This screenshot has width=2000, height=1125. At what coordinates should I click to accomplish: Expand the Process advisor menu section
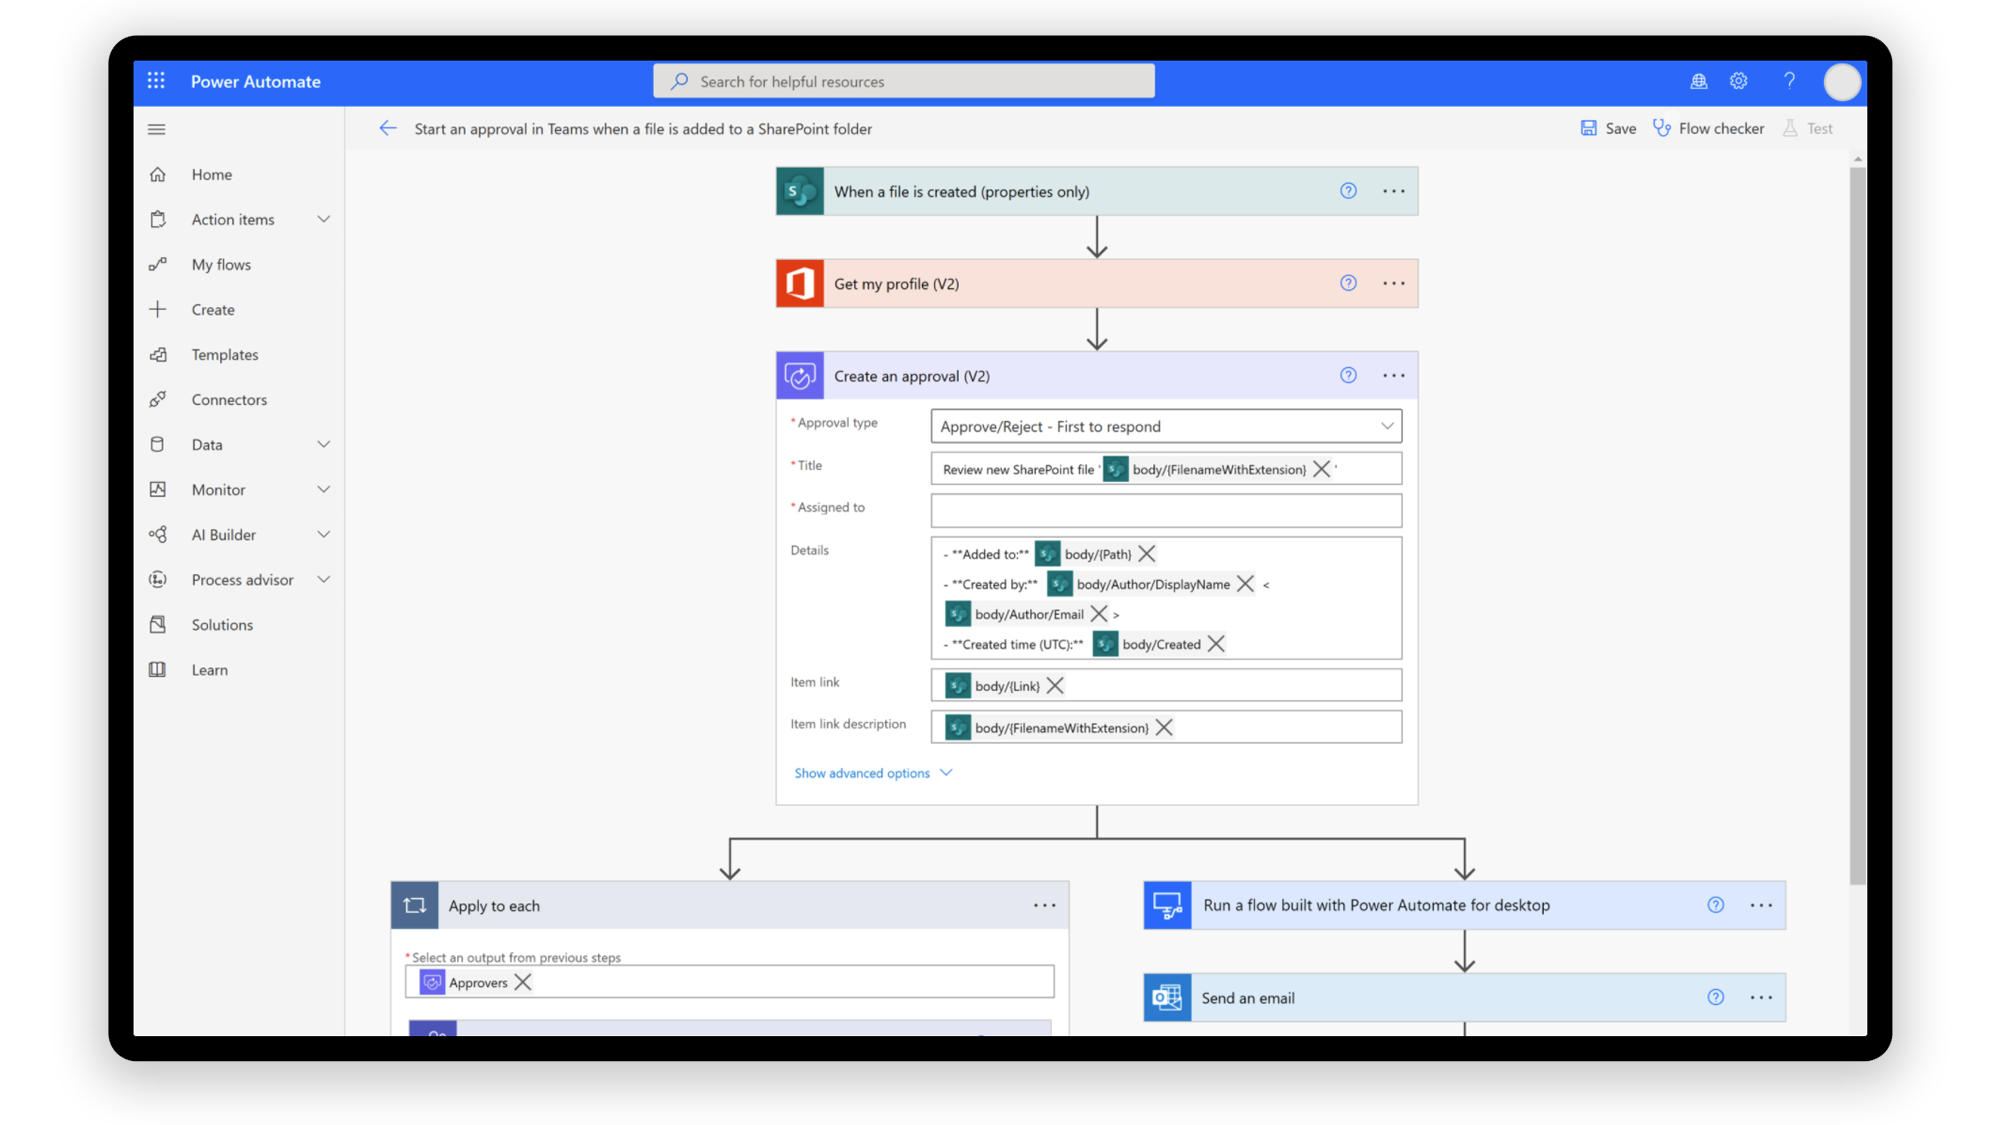242,579
